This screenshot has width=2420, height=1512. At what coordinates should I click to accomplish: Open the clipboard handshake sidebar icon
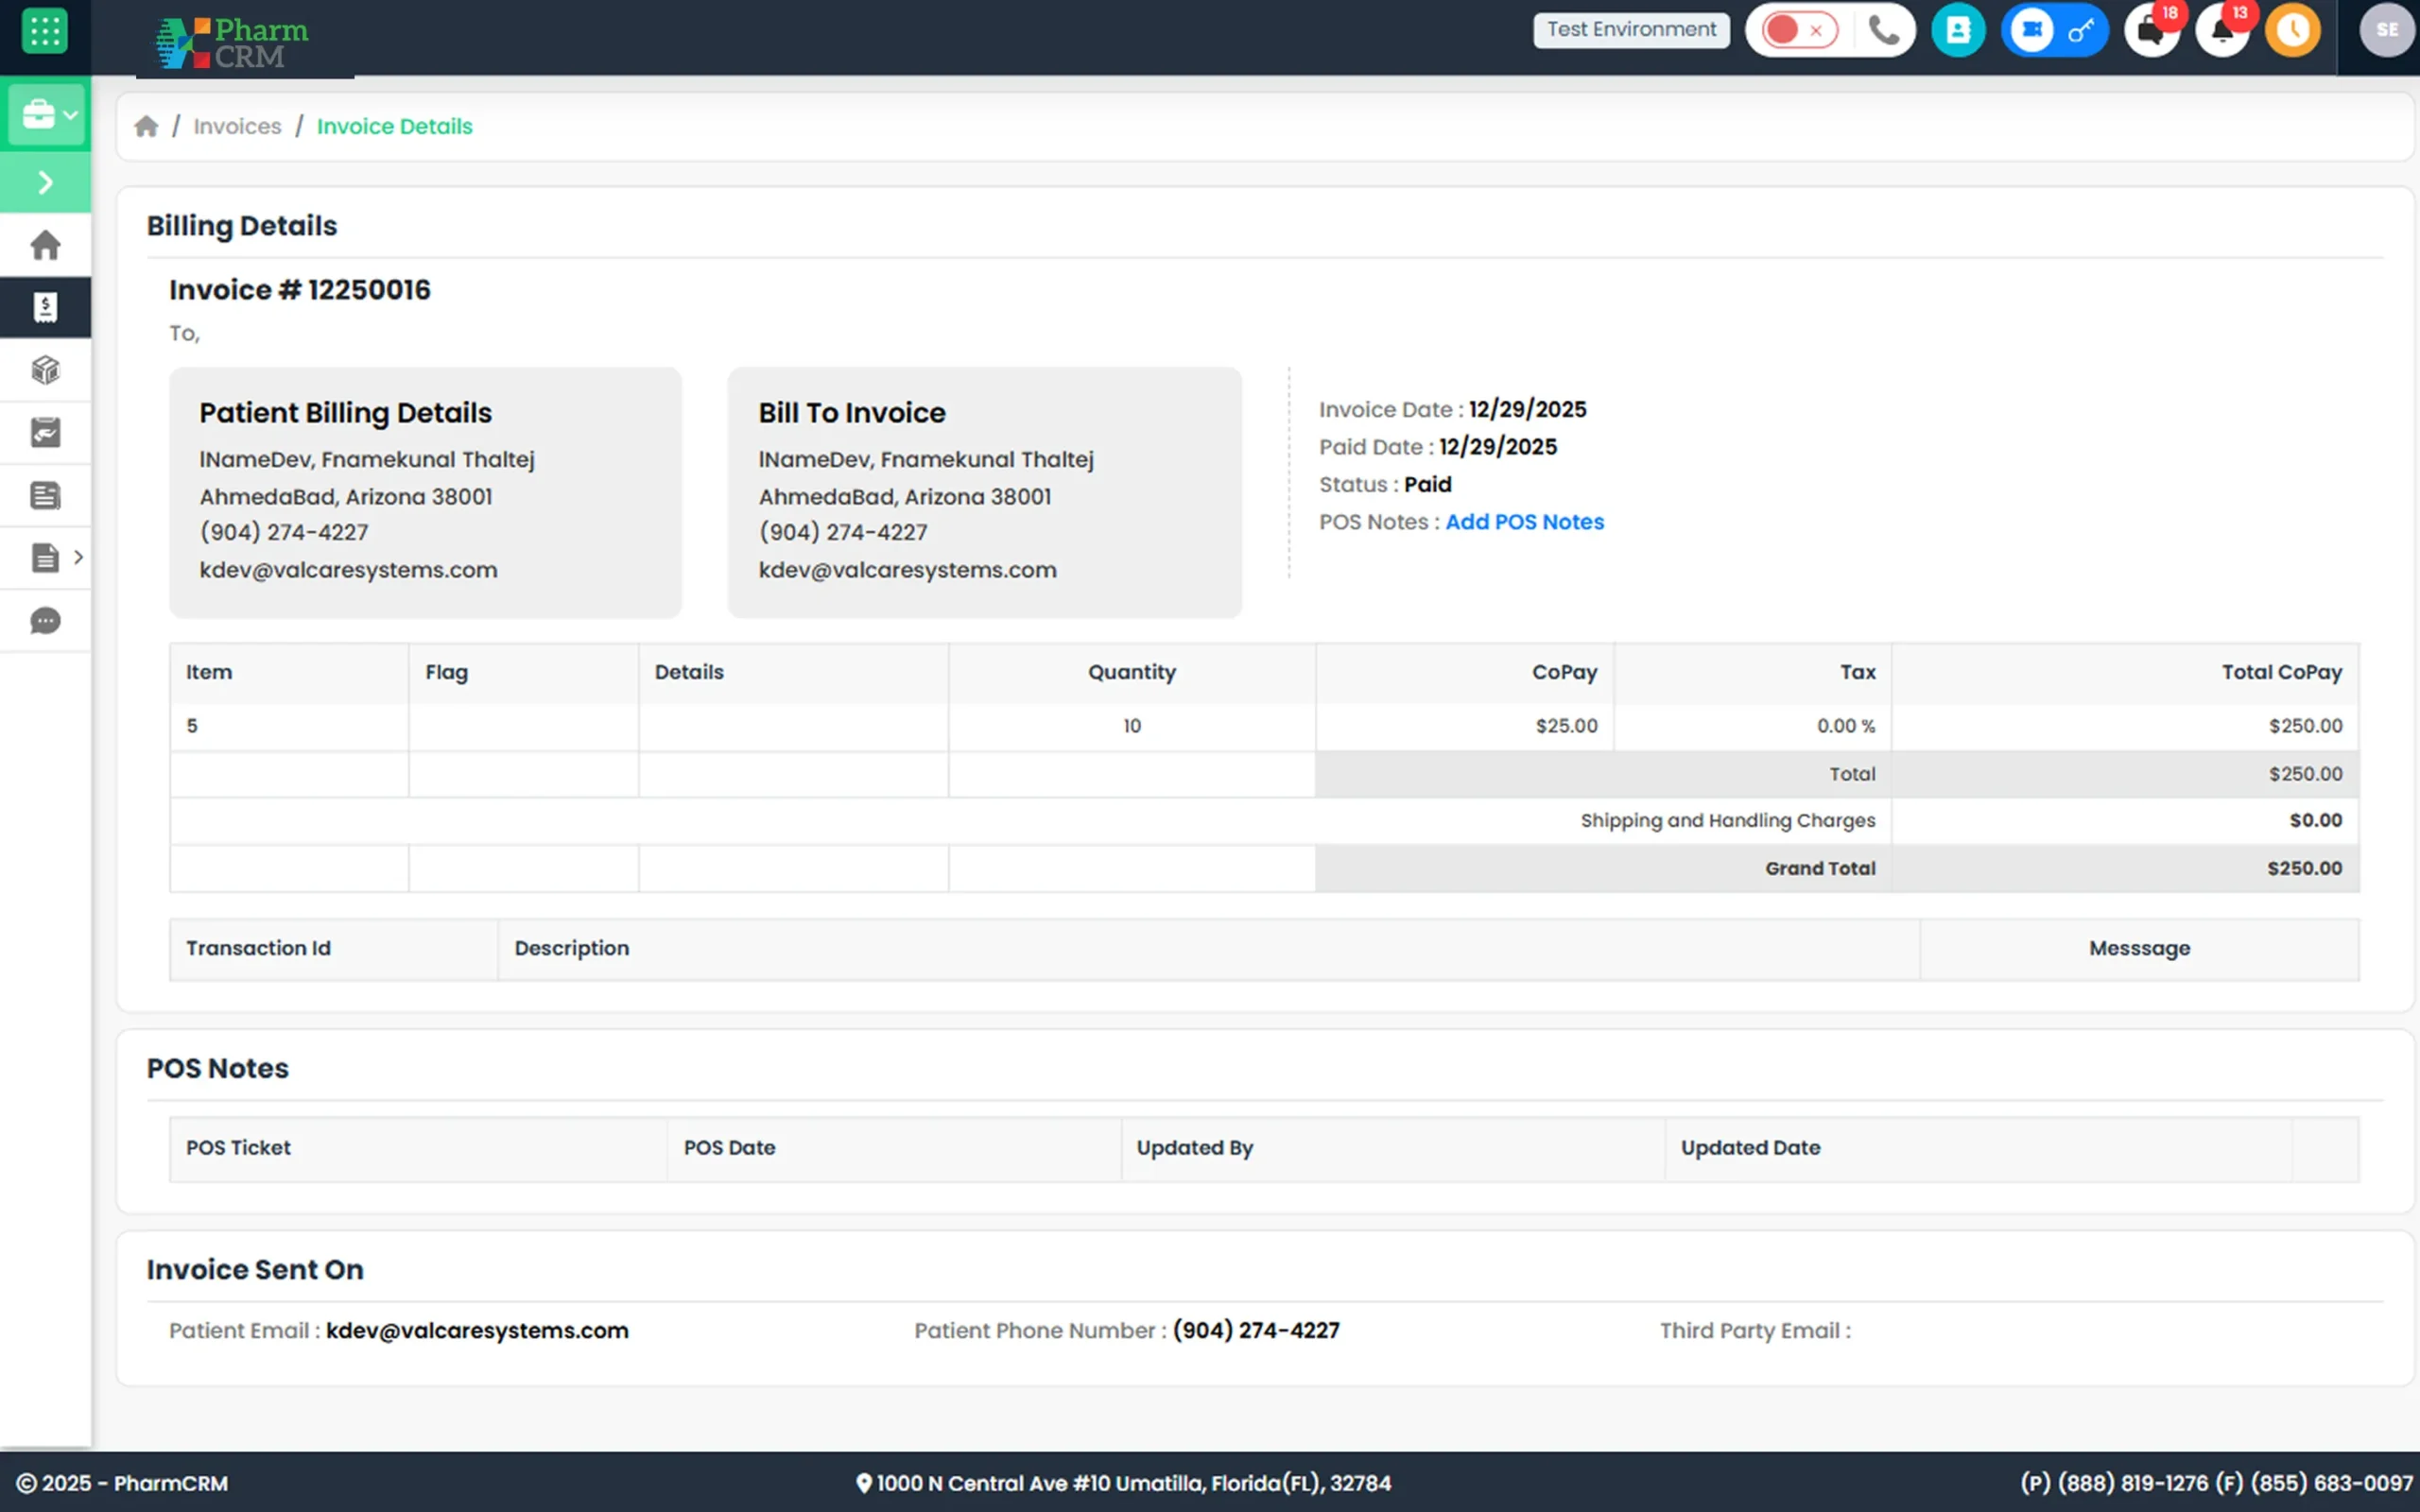point(45,432)
